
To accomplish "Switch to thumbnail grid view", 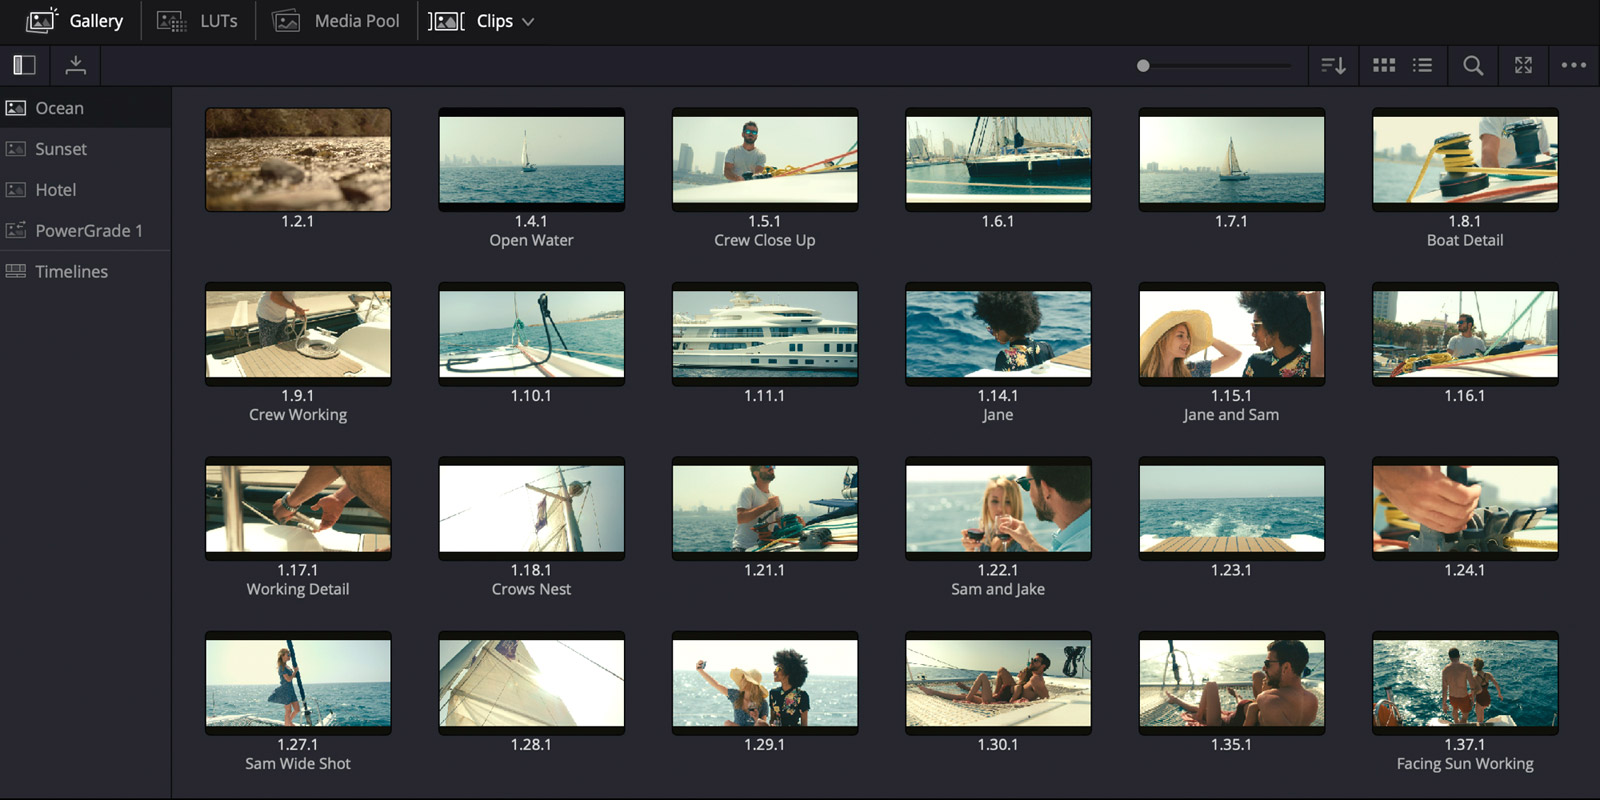I will click(1384, 65).
